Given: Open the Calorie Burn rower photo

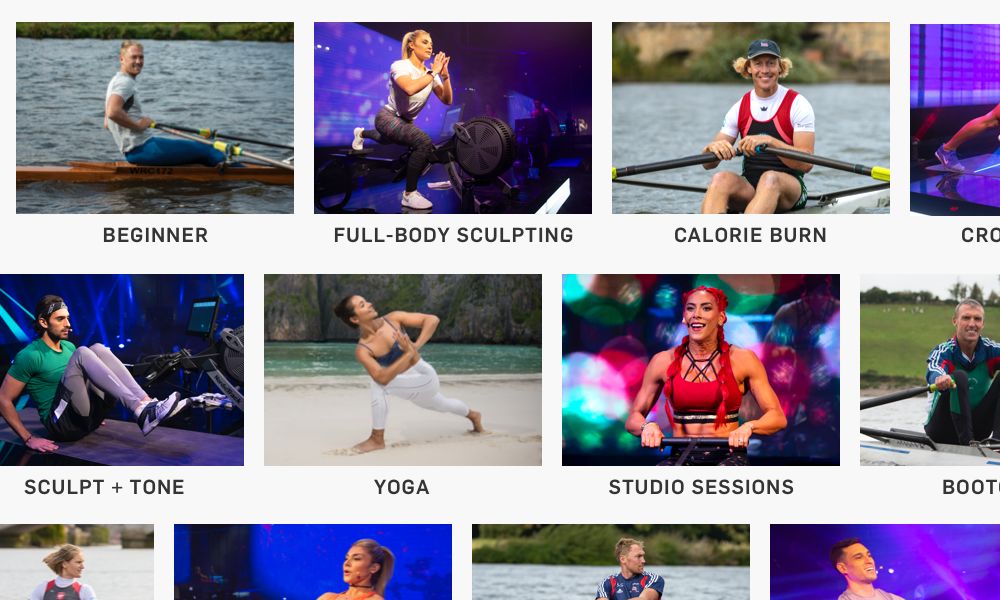Looking at the screenshot, I should (x=751, y=118).
